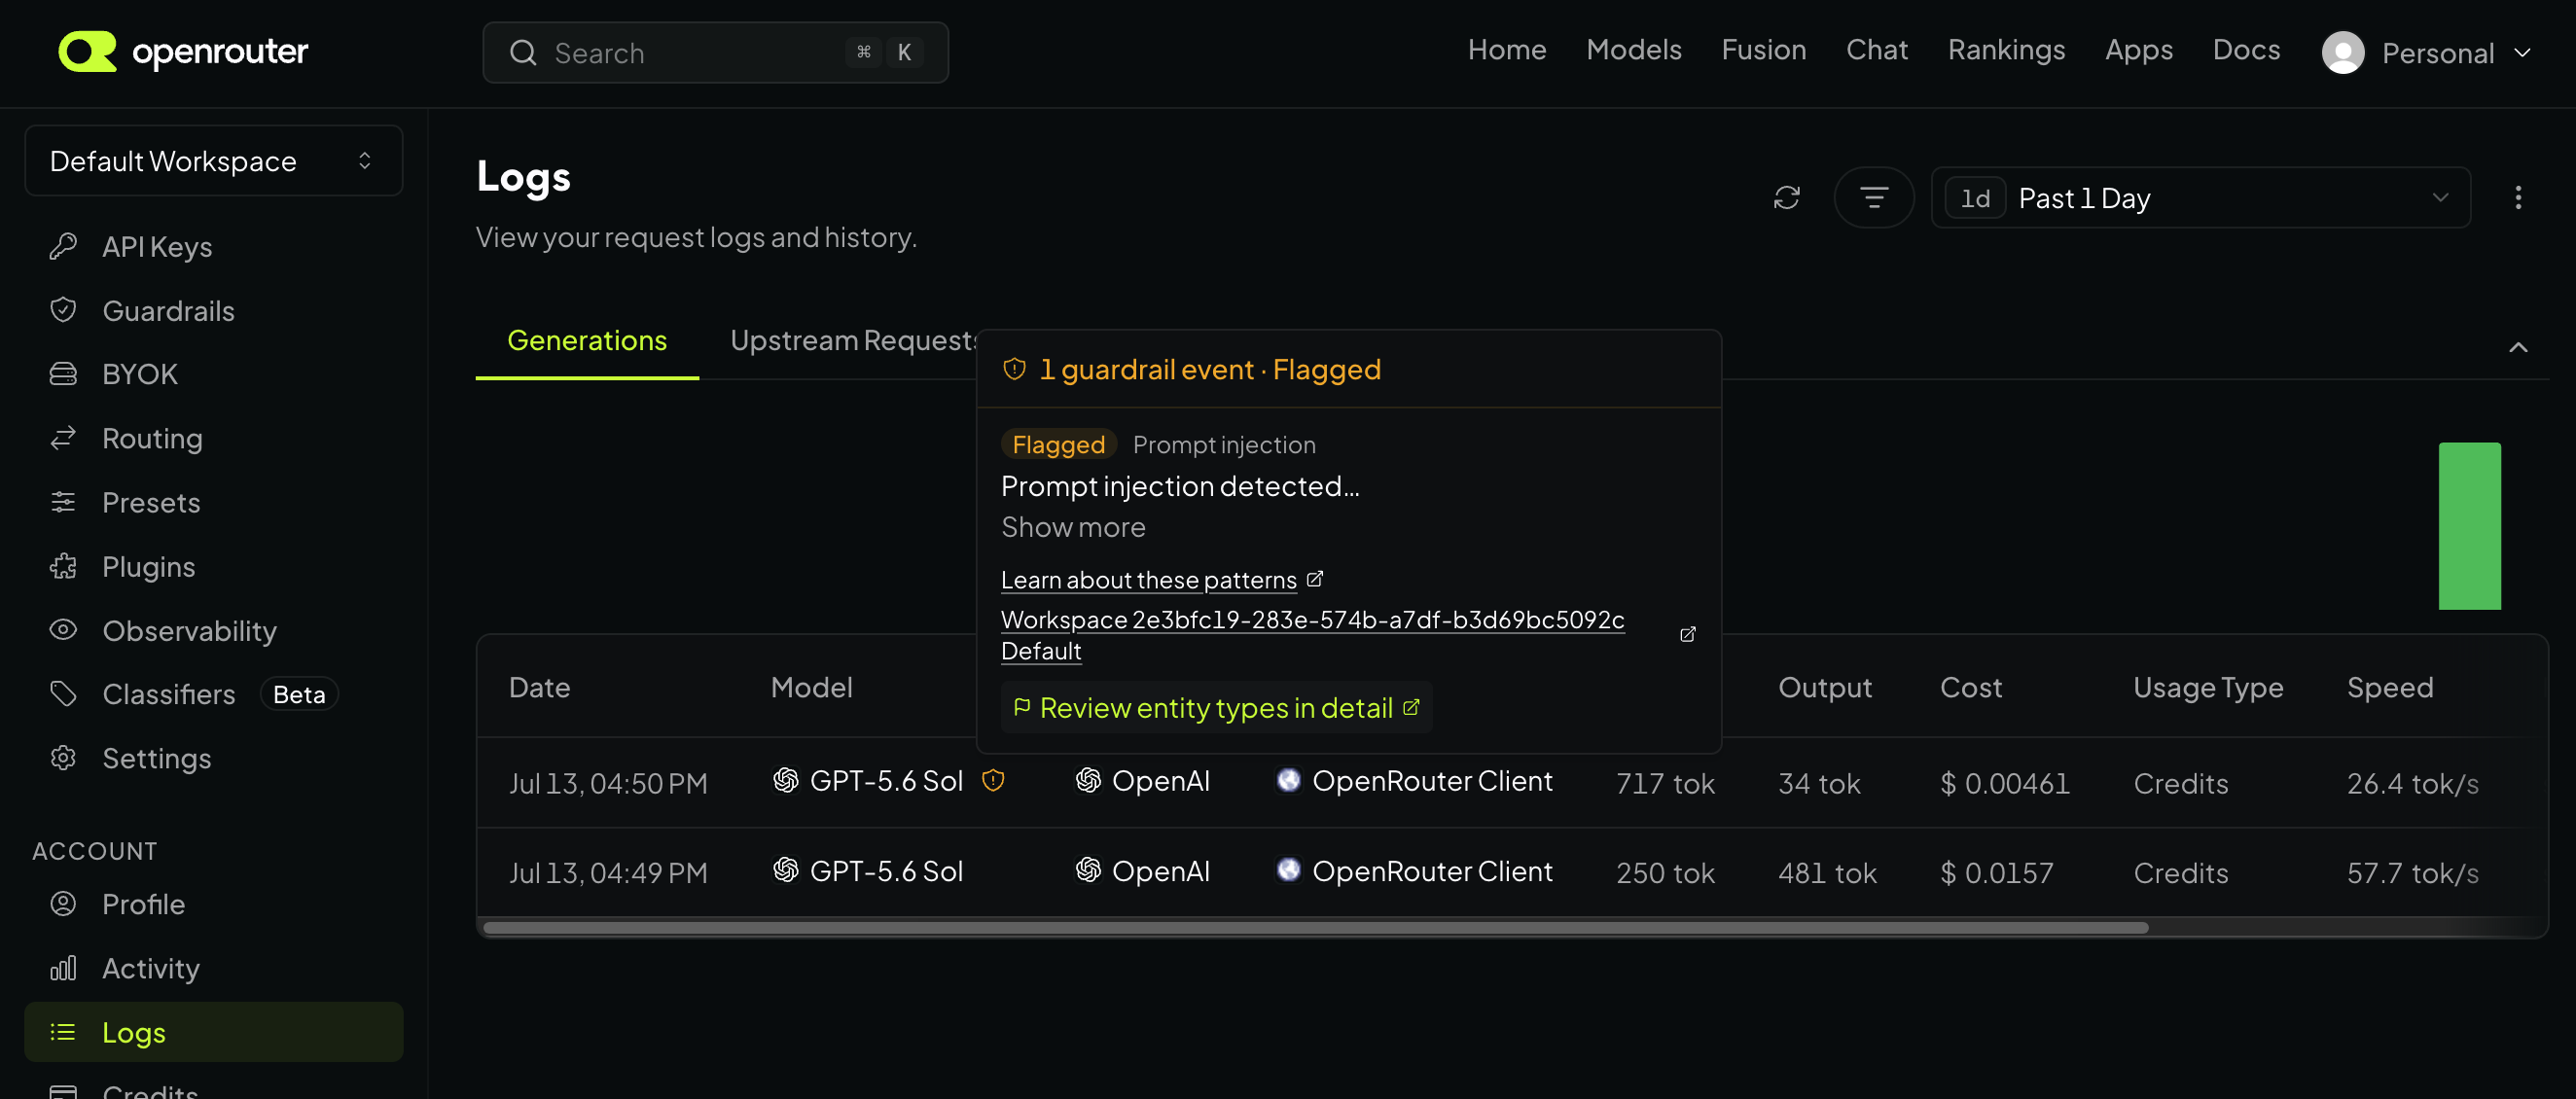Click the 57.7 tok/s speed cell

(2412, 873)
